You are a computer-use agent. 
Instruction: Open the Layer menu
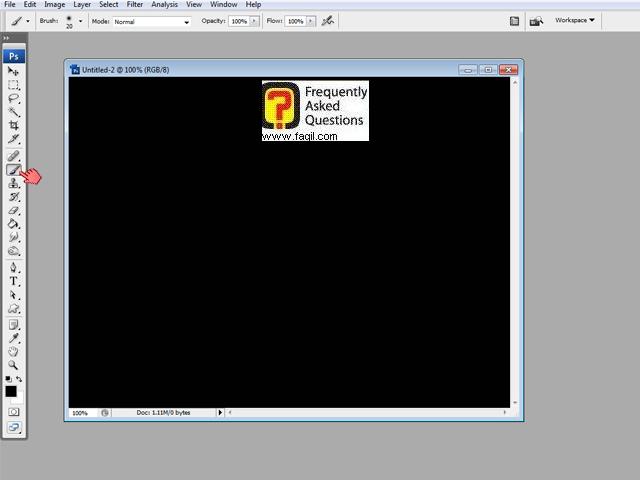click(82, 5)
